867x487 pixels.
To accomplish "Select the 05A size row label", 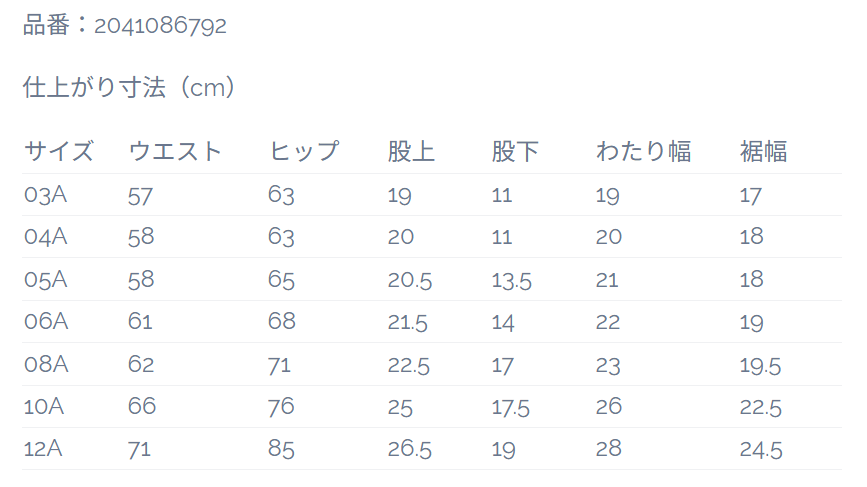I will (45, 279).
